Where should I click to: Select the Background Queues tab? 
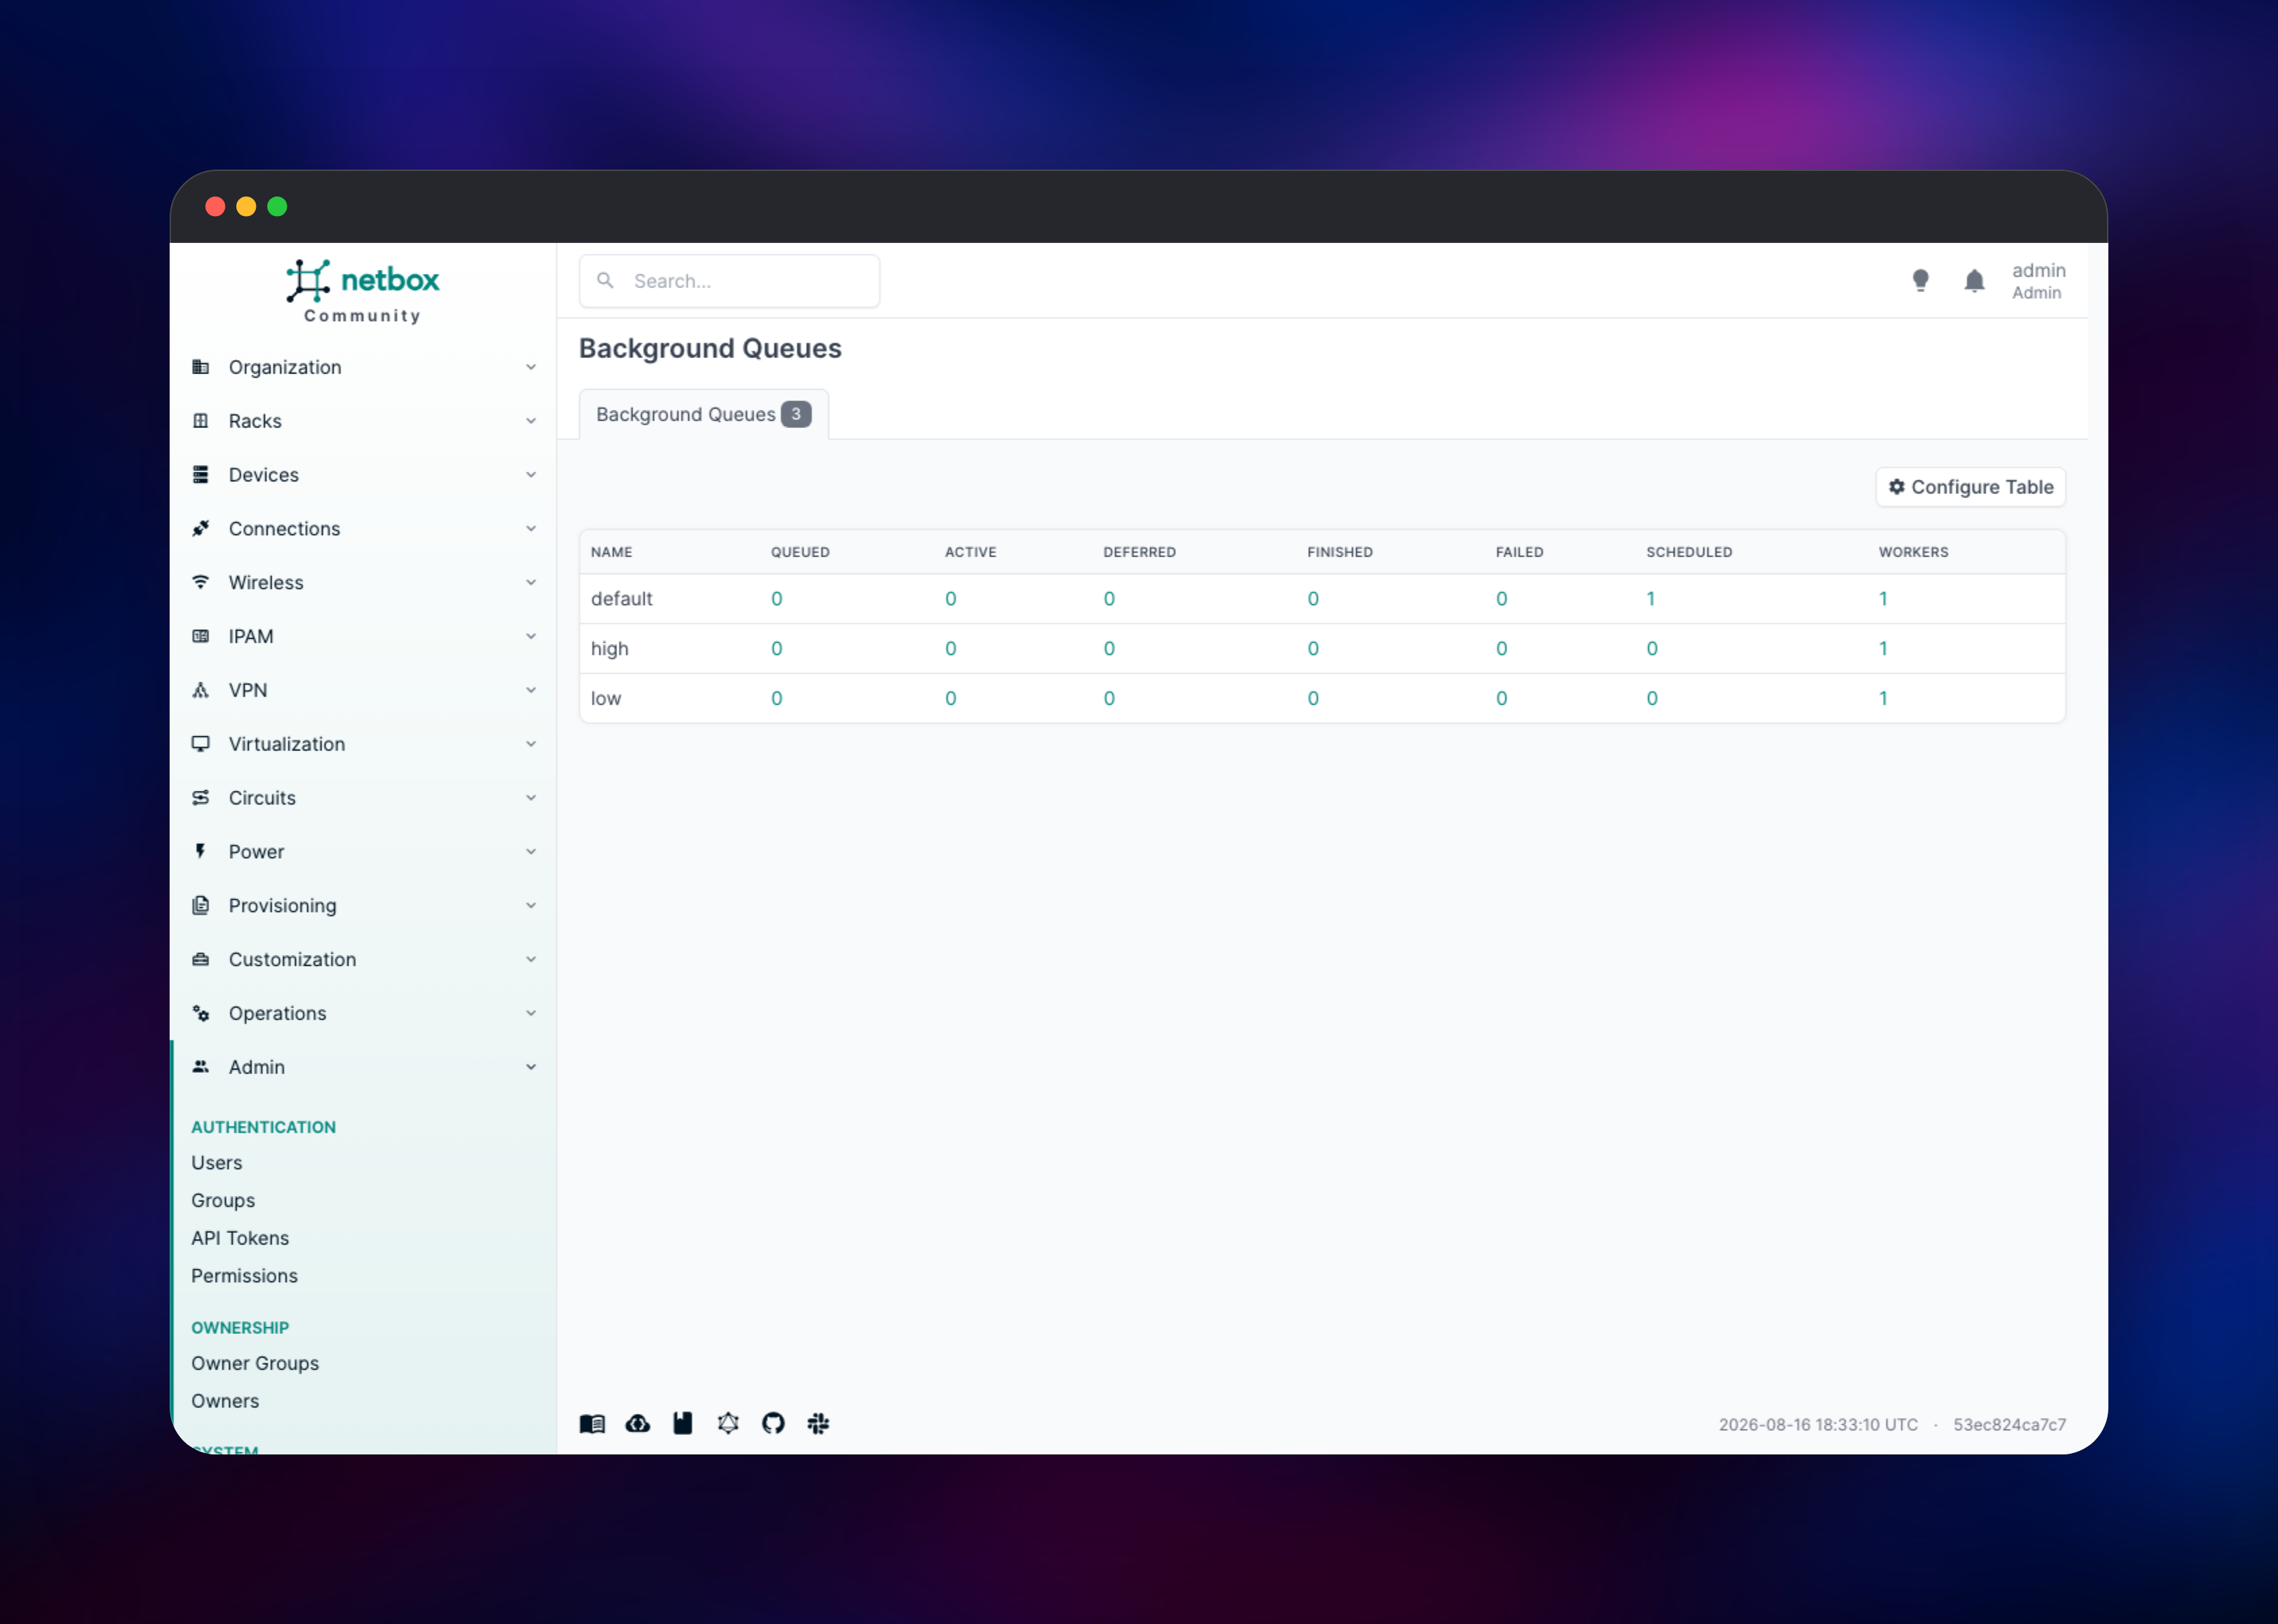tap(704, 414)
